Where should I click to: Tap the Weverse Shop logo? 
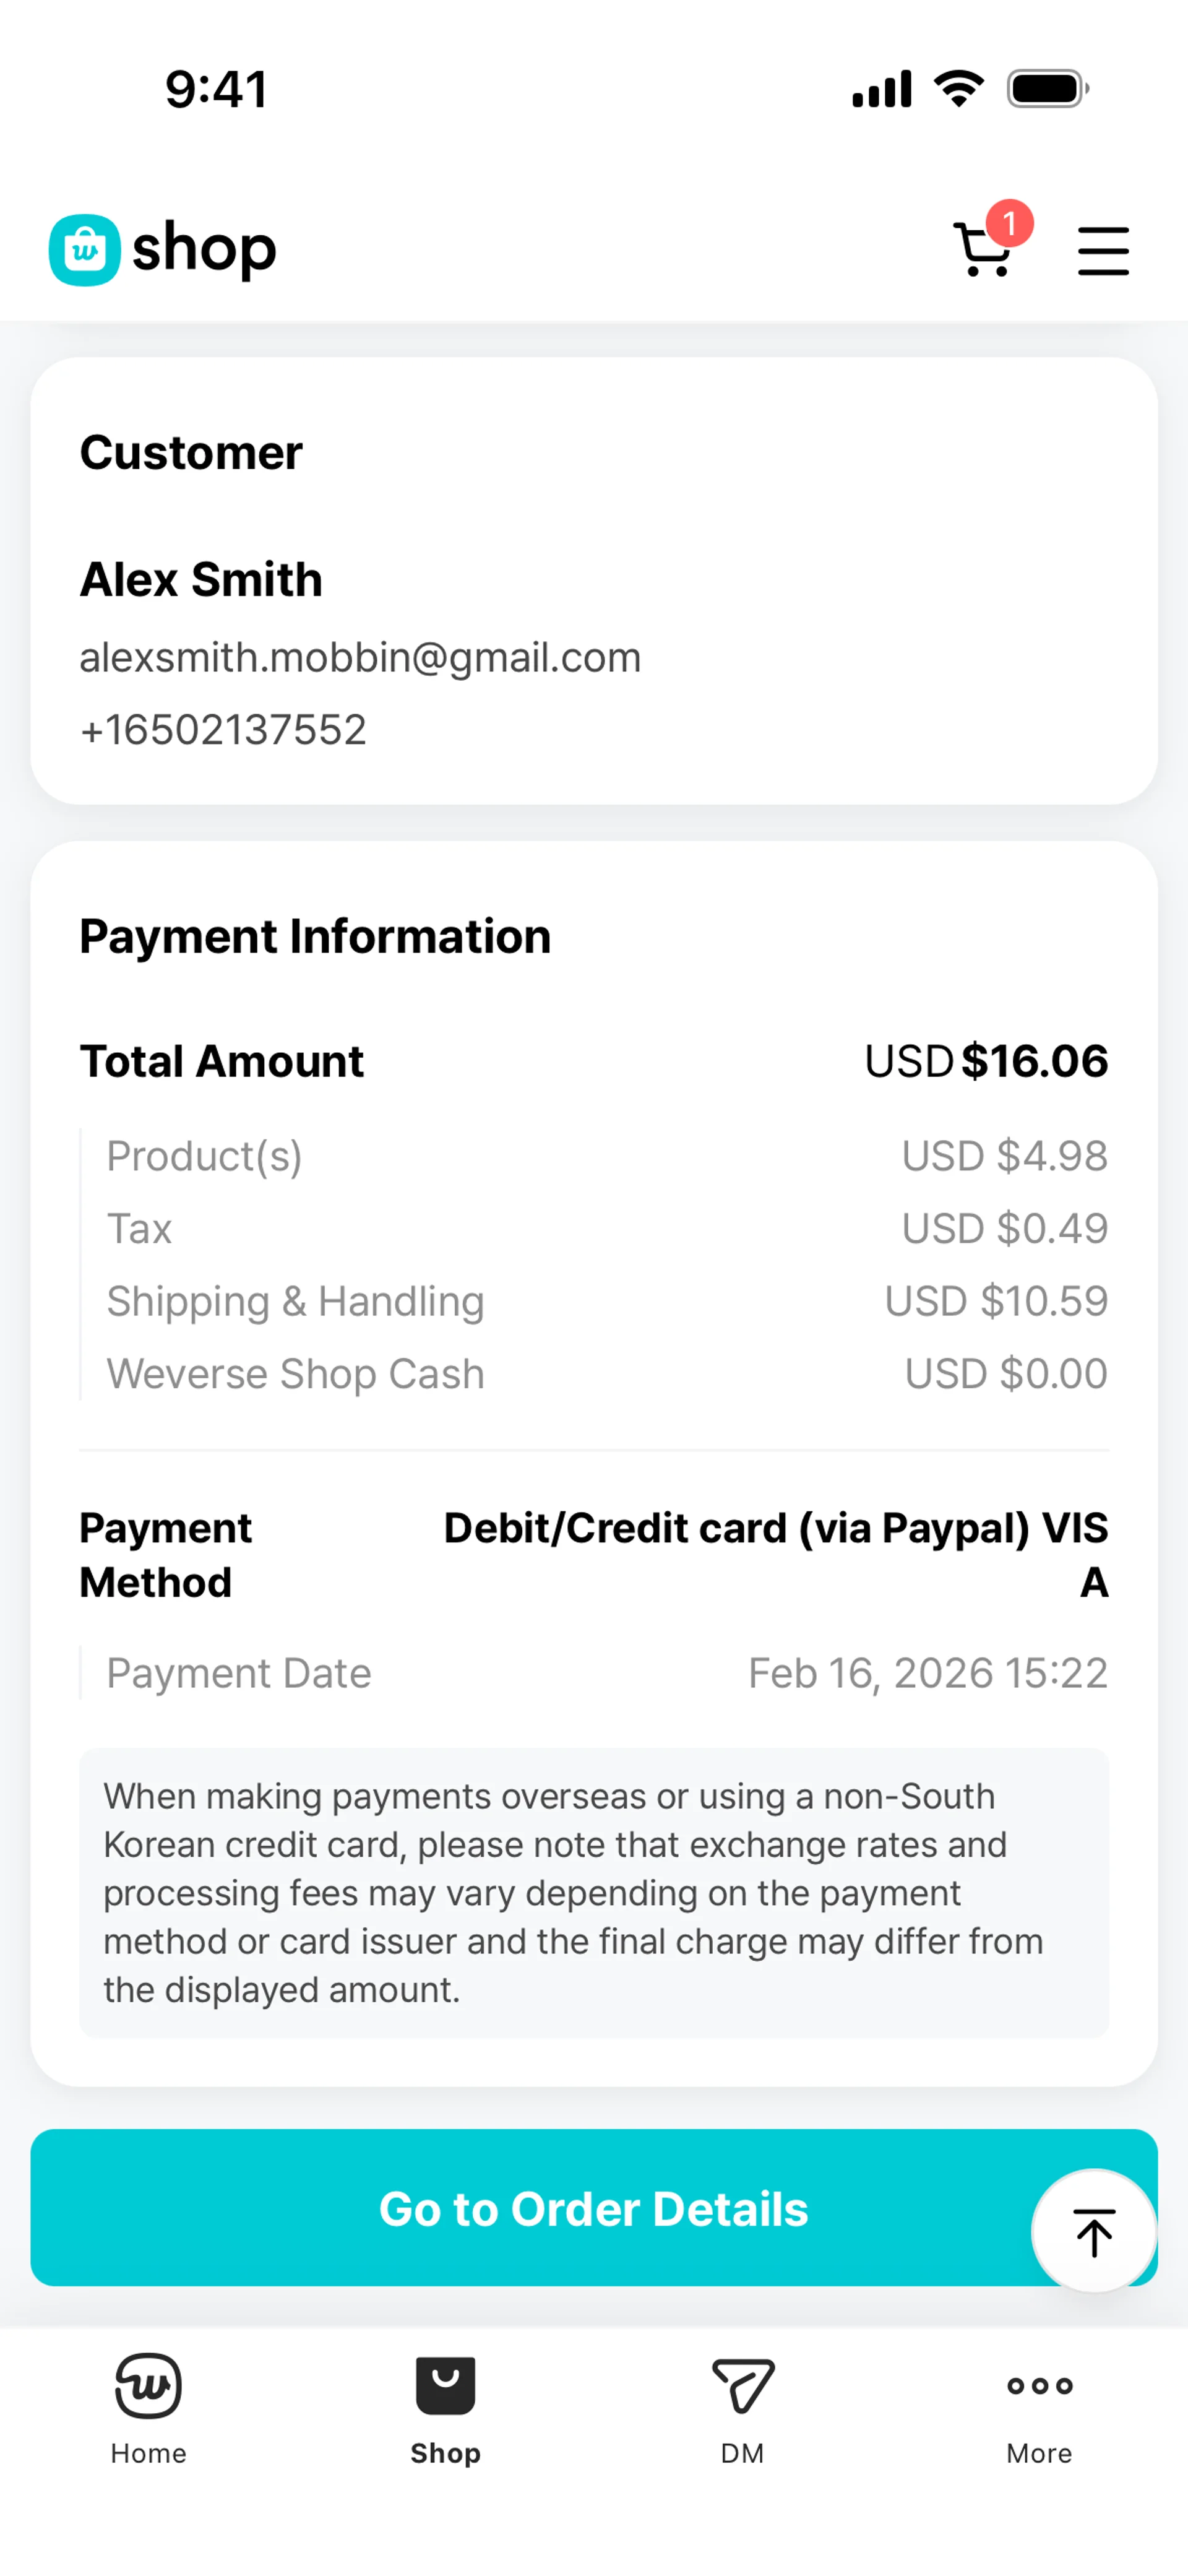click(x=163, y=249)
